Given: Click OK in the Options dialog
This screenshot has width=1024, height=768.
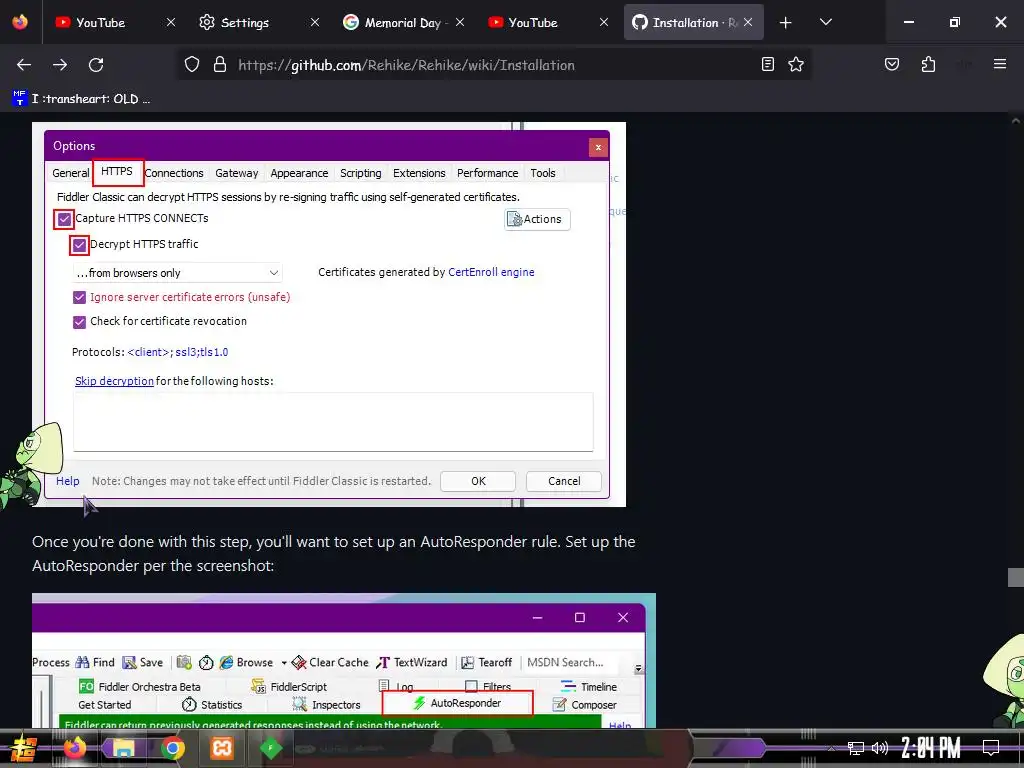Looking at the screenshot, I should tap(478, 481).
